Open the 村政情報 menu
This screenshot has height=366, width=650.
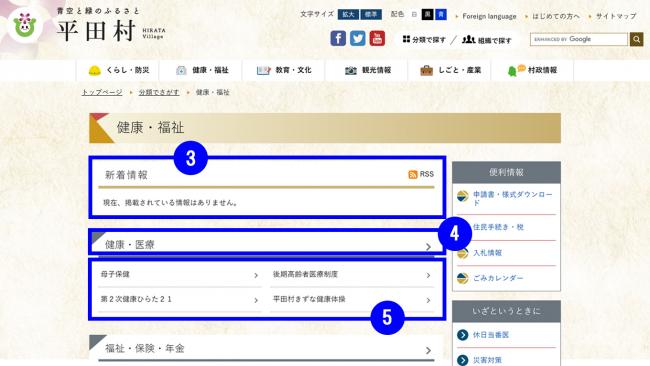click(532, 70)
